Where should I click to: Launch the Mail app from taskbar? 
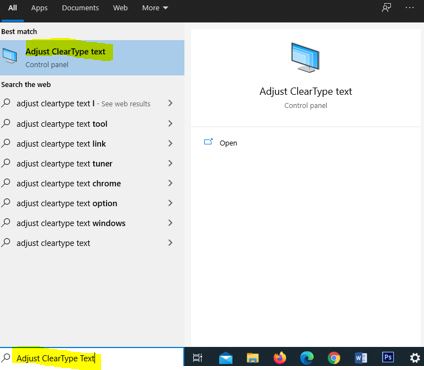(226, 358)
